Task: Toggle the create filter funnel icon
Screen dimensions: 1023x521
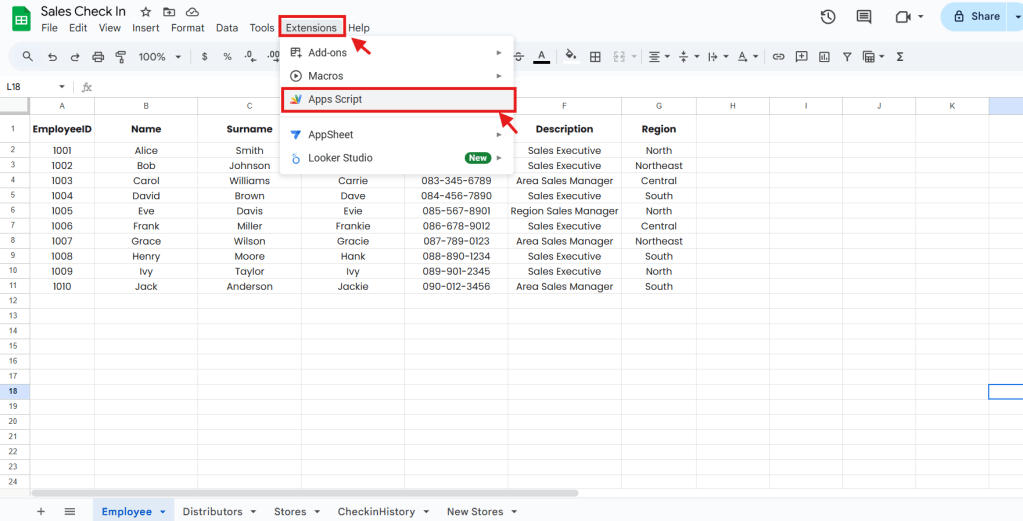Action: click(847, 57)
